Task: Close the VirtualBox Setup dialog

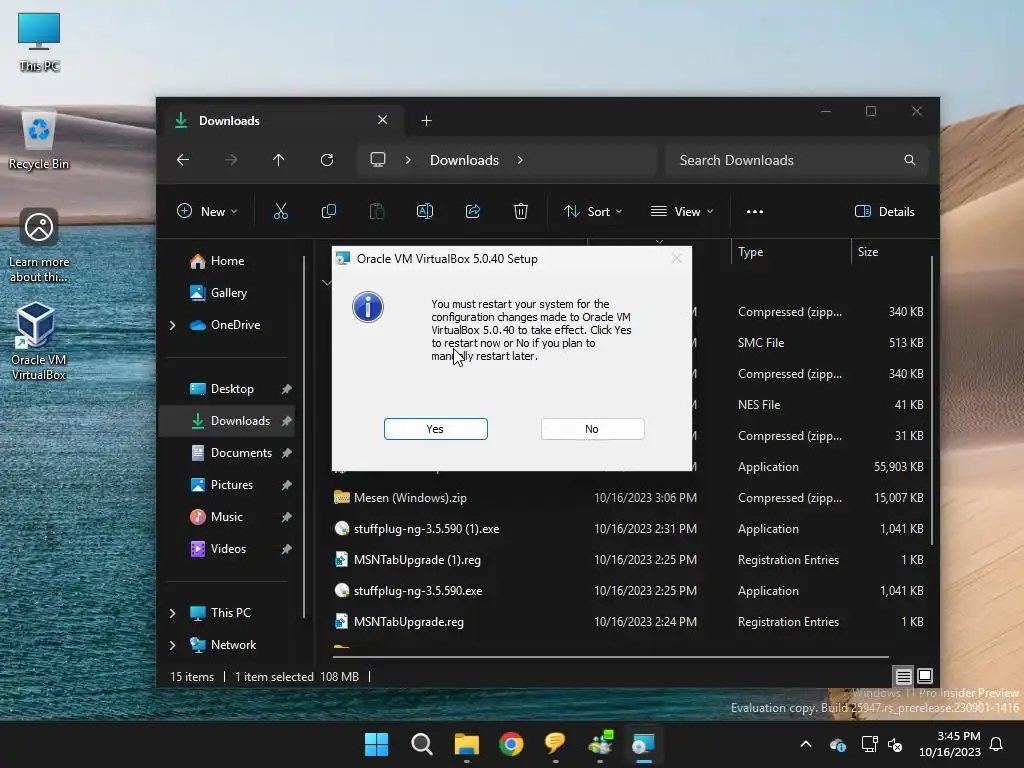Action: [677, 259]
